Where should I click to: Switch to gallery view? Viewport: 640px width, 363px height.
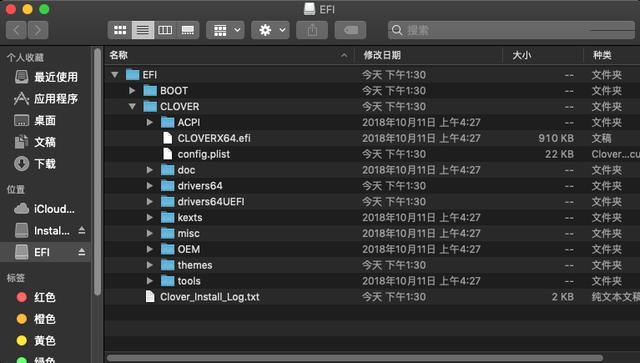(x=188, y=30)
